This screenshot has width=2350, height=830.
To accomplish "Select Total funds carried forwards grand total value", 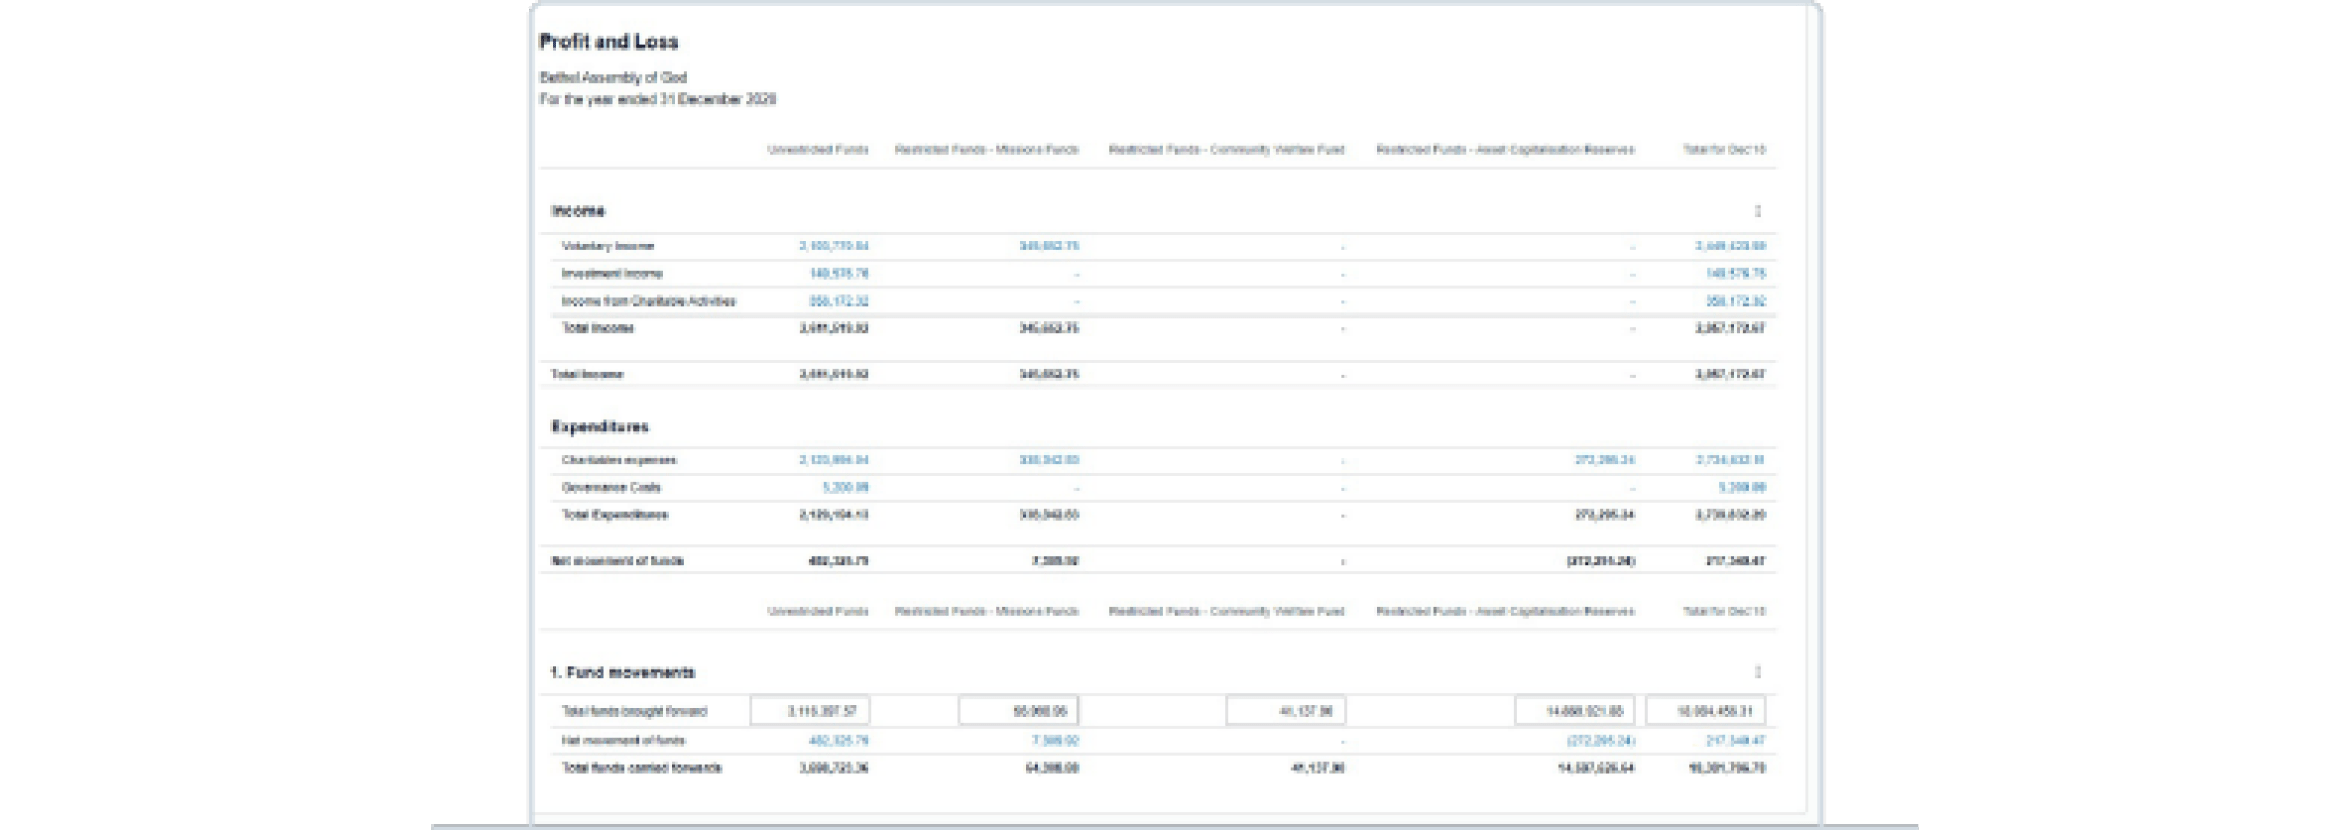I will [x=1727, y=768].
